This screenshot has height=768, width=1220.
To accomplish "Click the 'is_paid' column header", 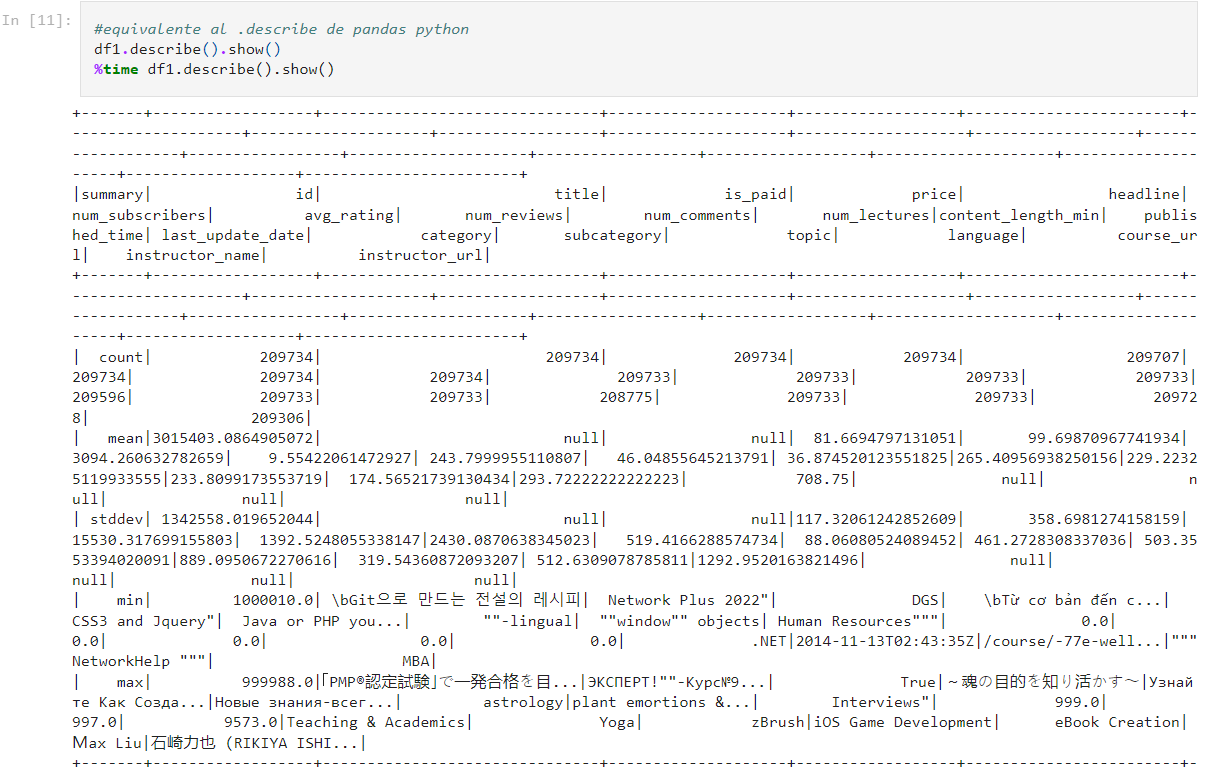I will pos(755,195).
